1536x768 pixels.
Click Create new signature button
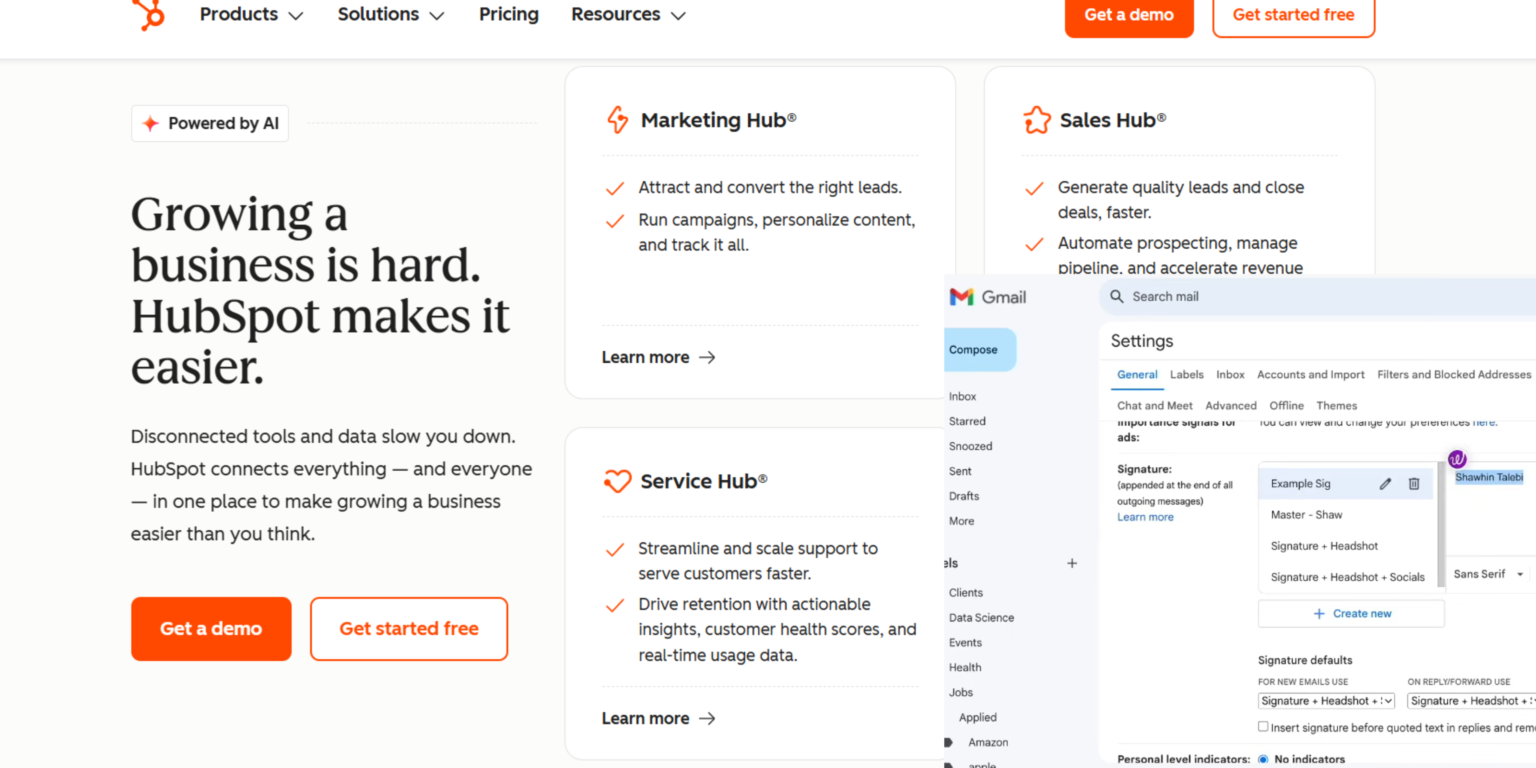coord(1351,614)
